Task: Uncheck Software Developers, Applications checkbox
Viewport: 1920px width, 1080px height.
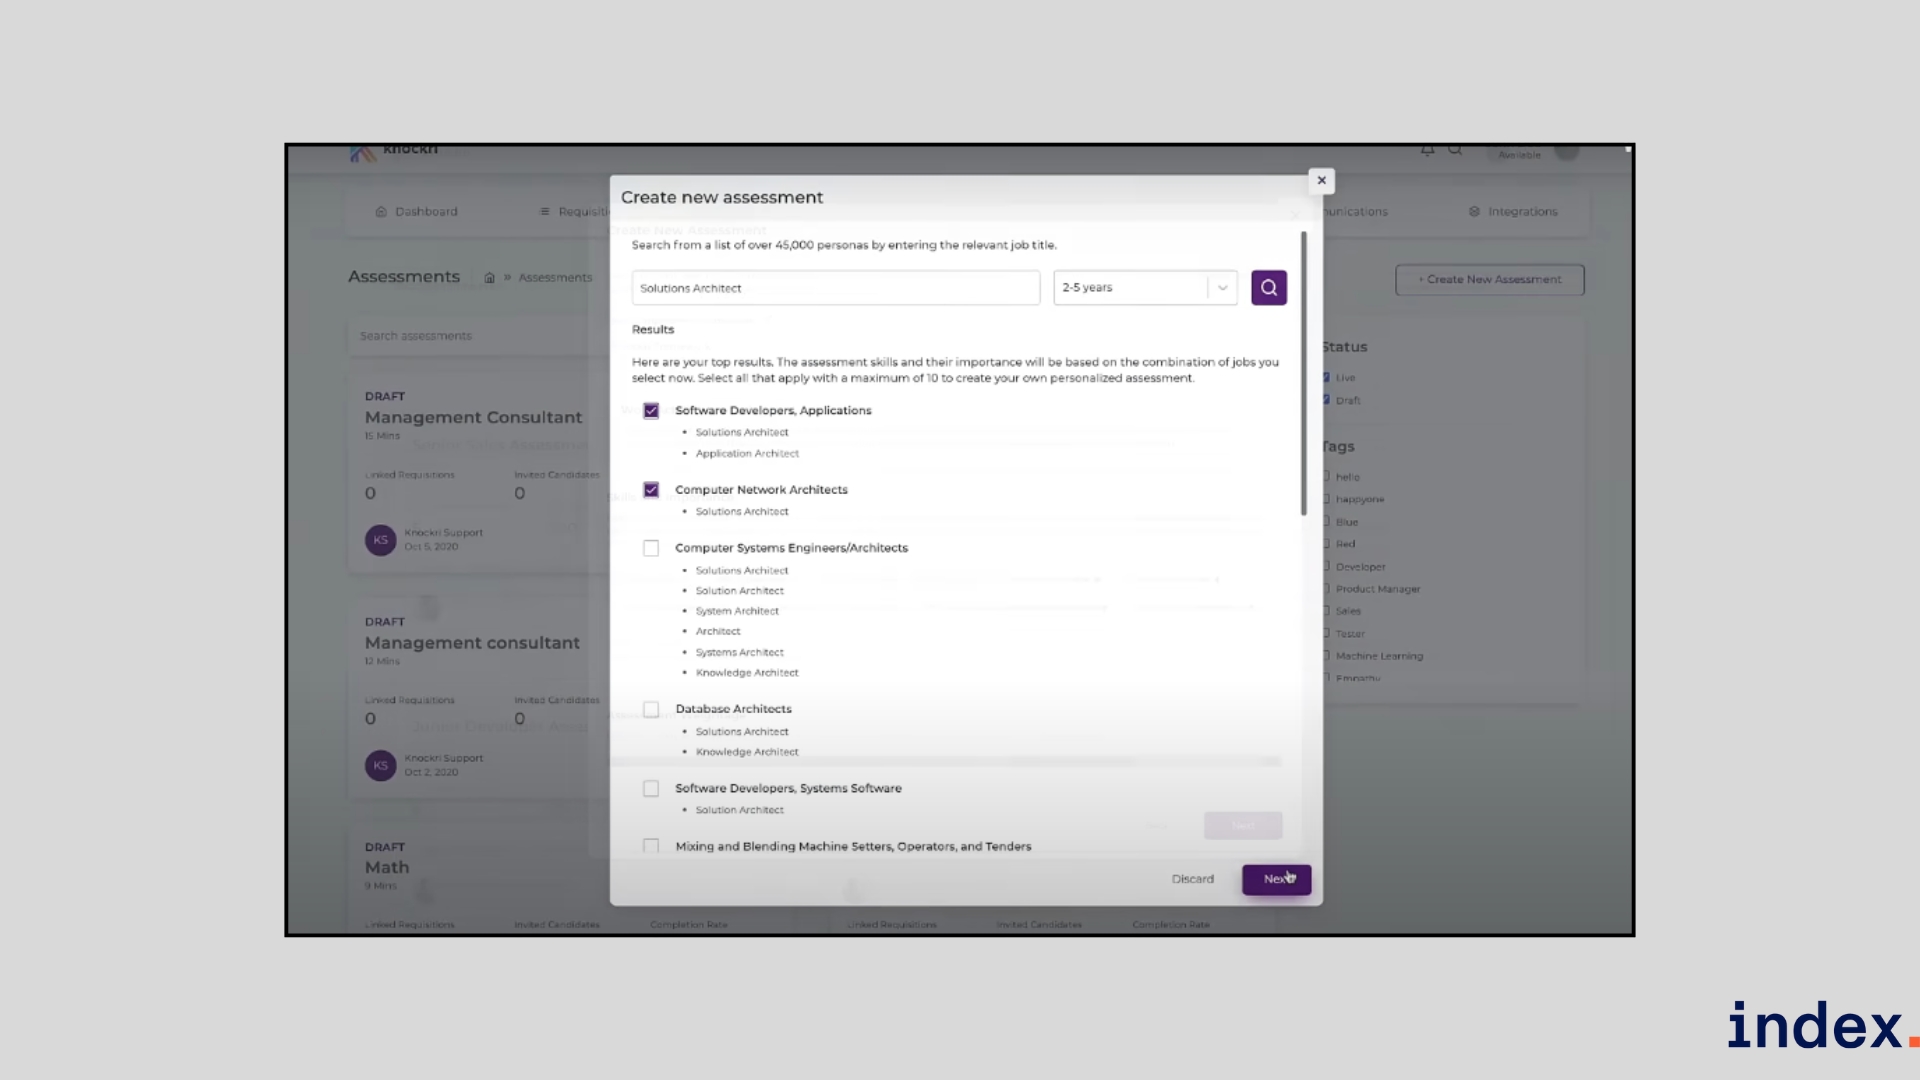Action: tap(651, 411)
